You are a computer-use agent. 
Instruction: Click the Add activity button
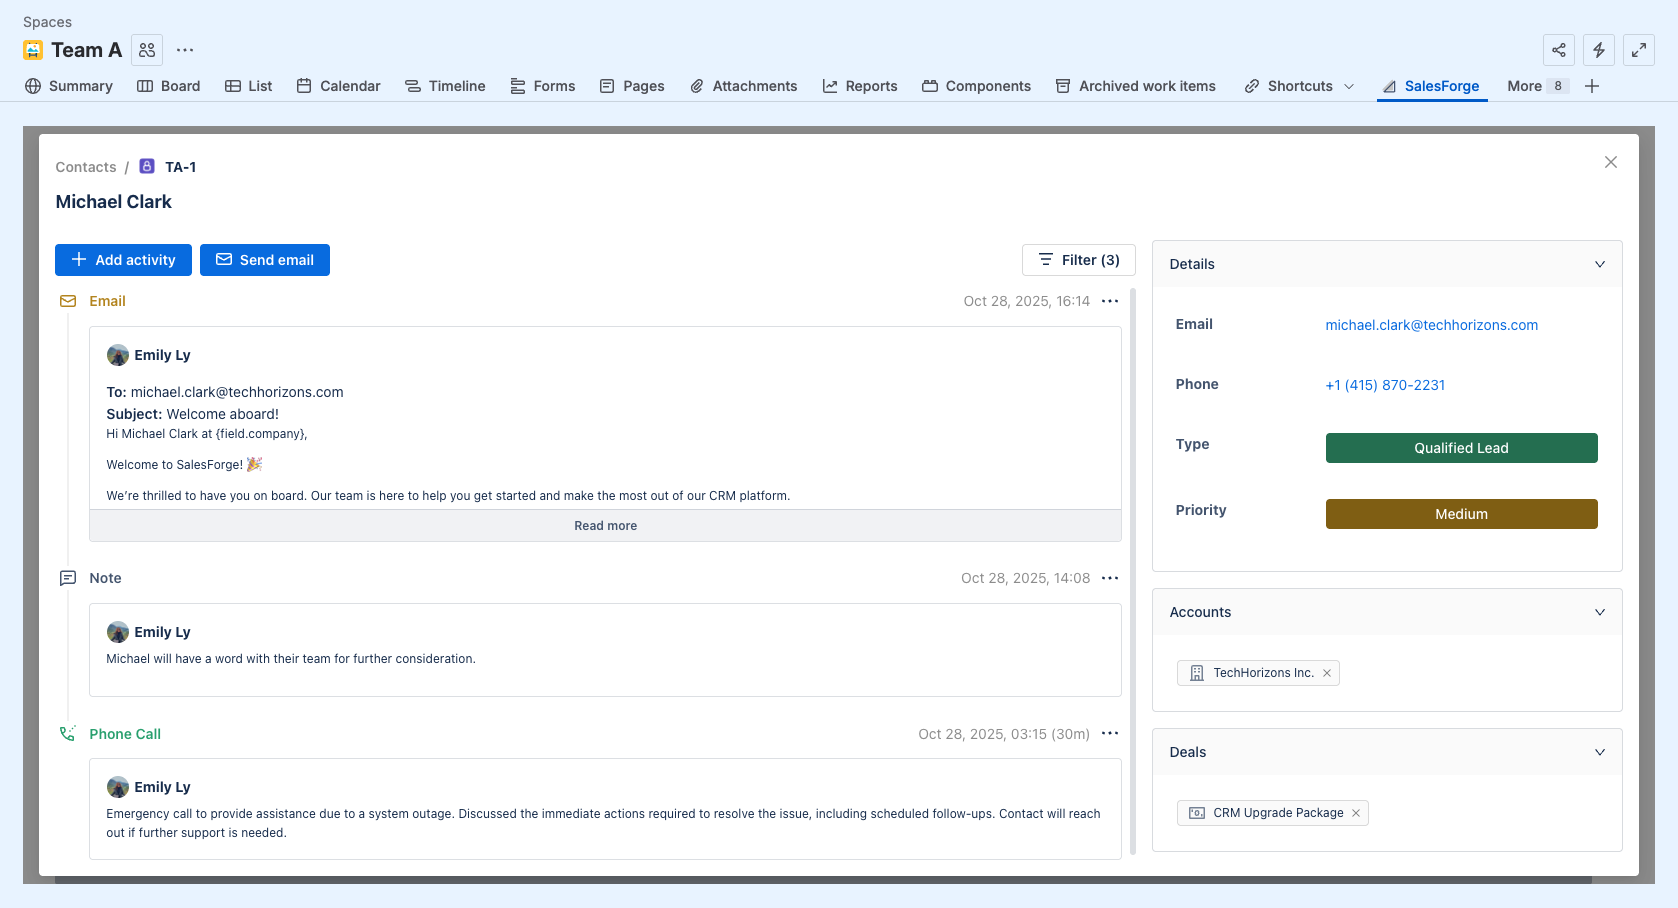point(123,260)
